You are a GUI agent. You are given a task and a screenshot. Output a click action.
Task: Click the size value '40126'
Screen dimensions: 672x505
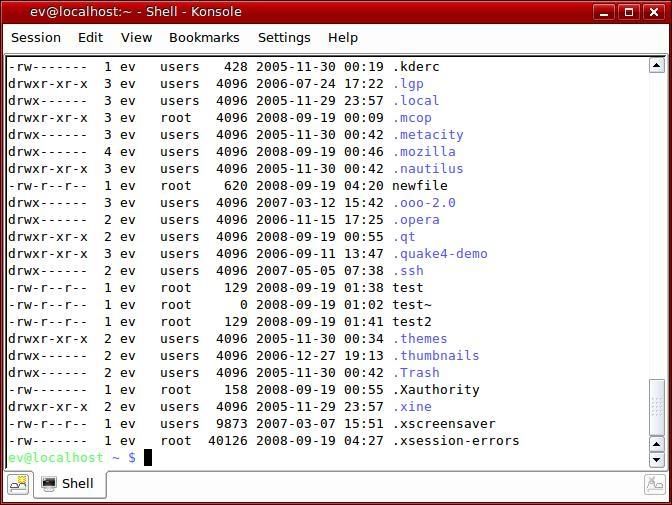(x=228, y=441)
